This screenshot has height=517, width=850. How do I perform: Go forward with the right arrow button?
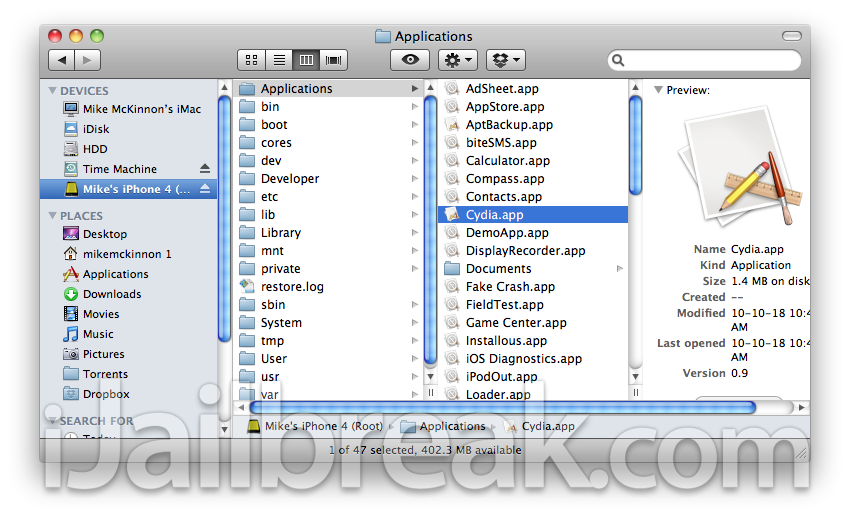[87, 60]
